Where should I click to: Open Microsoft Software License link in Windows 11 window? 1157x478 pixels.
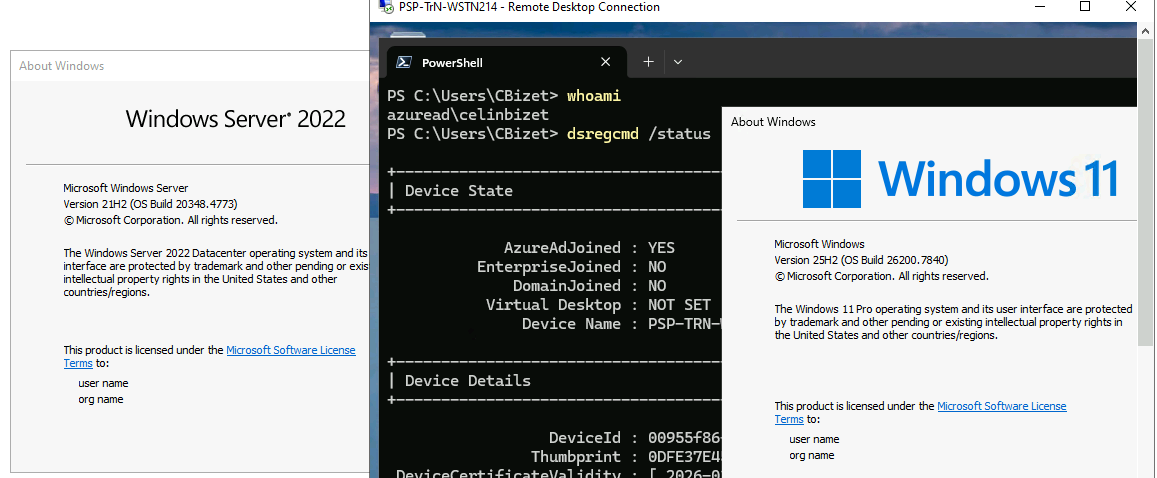(1001, 406)
